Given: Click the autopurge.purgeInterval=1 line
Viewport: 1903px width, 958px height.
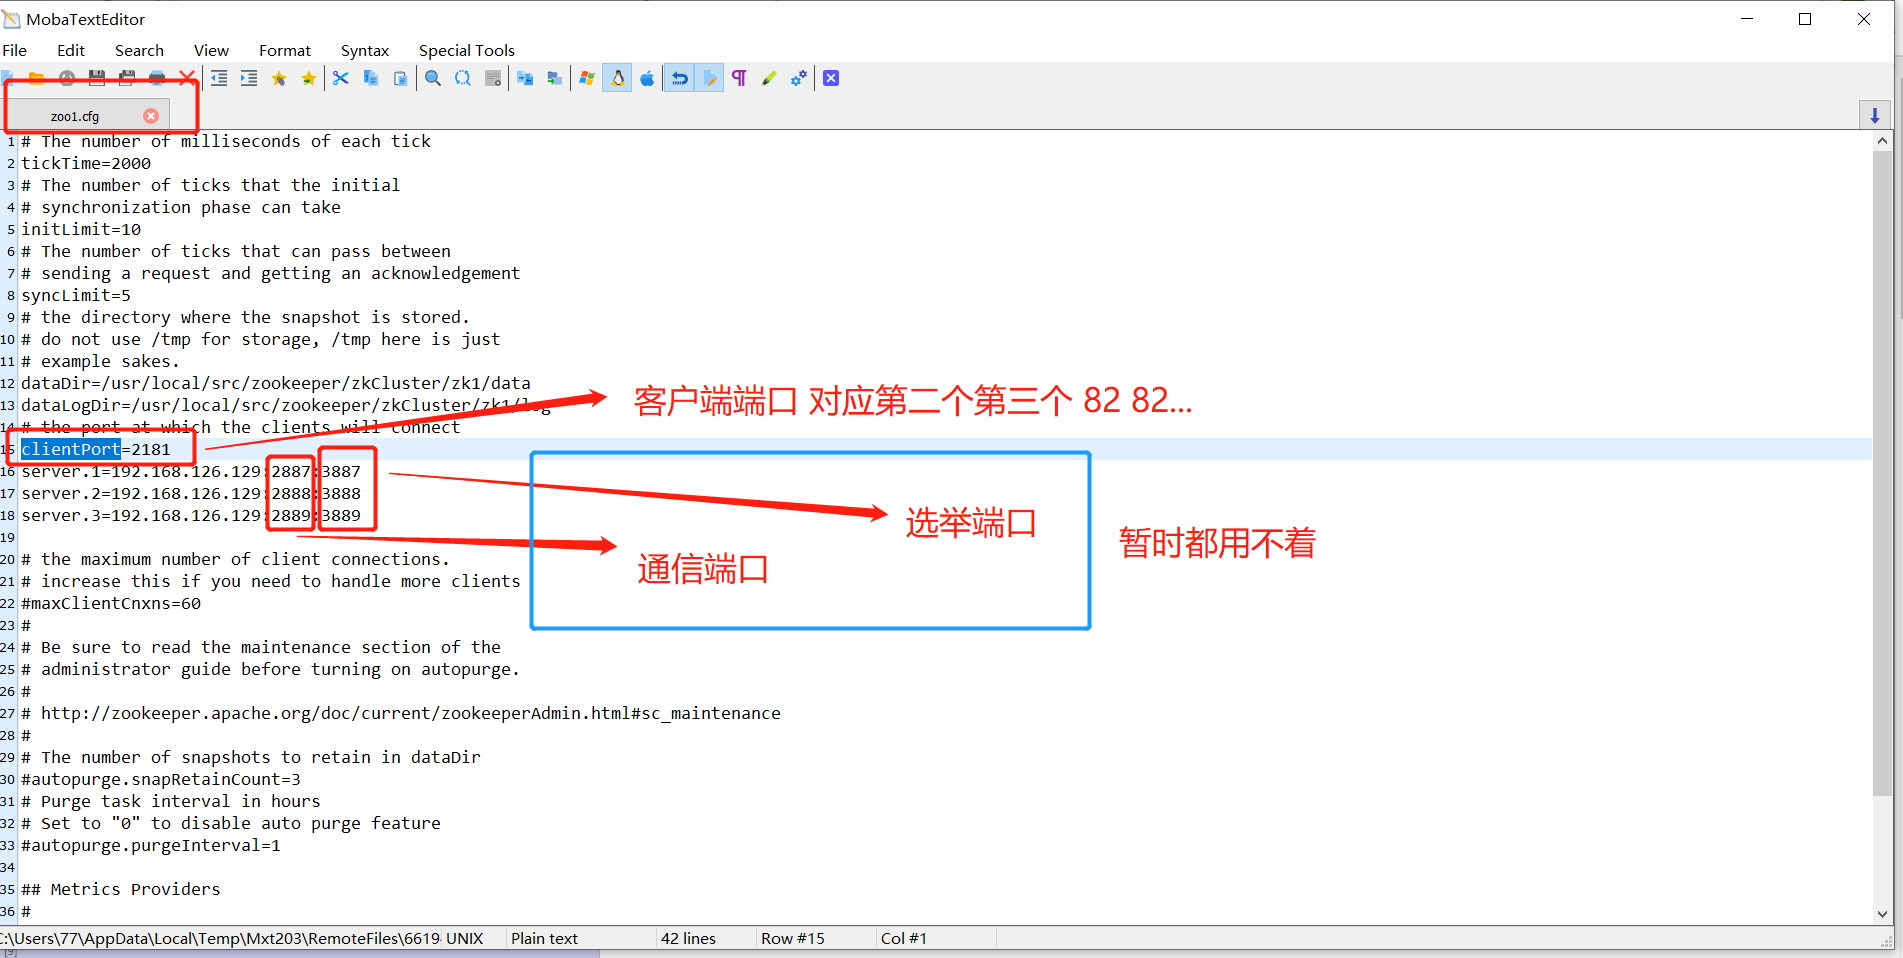Looking at the screenshot, I should point(151,845).
